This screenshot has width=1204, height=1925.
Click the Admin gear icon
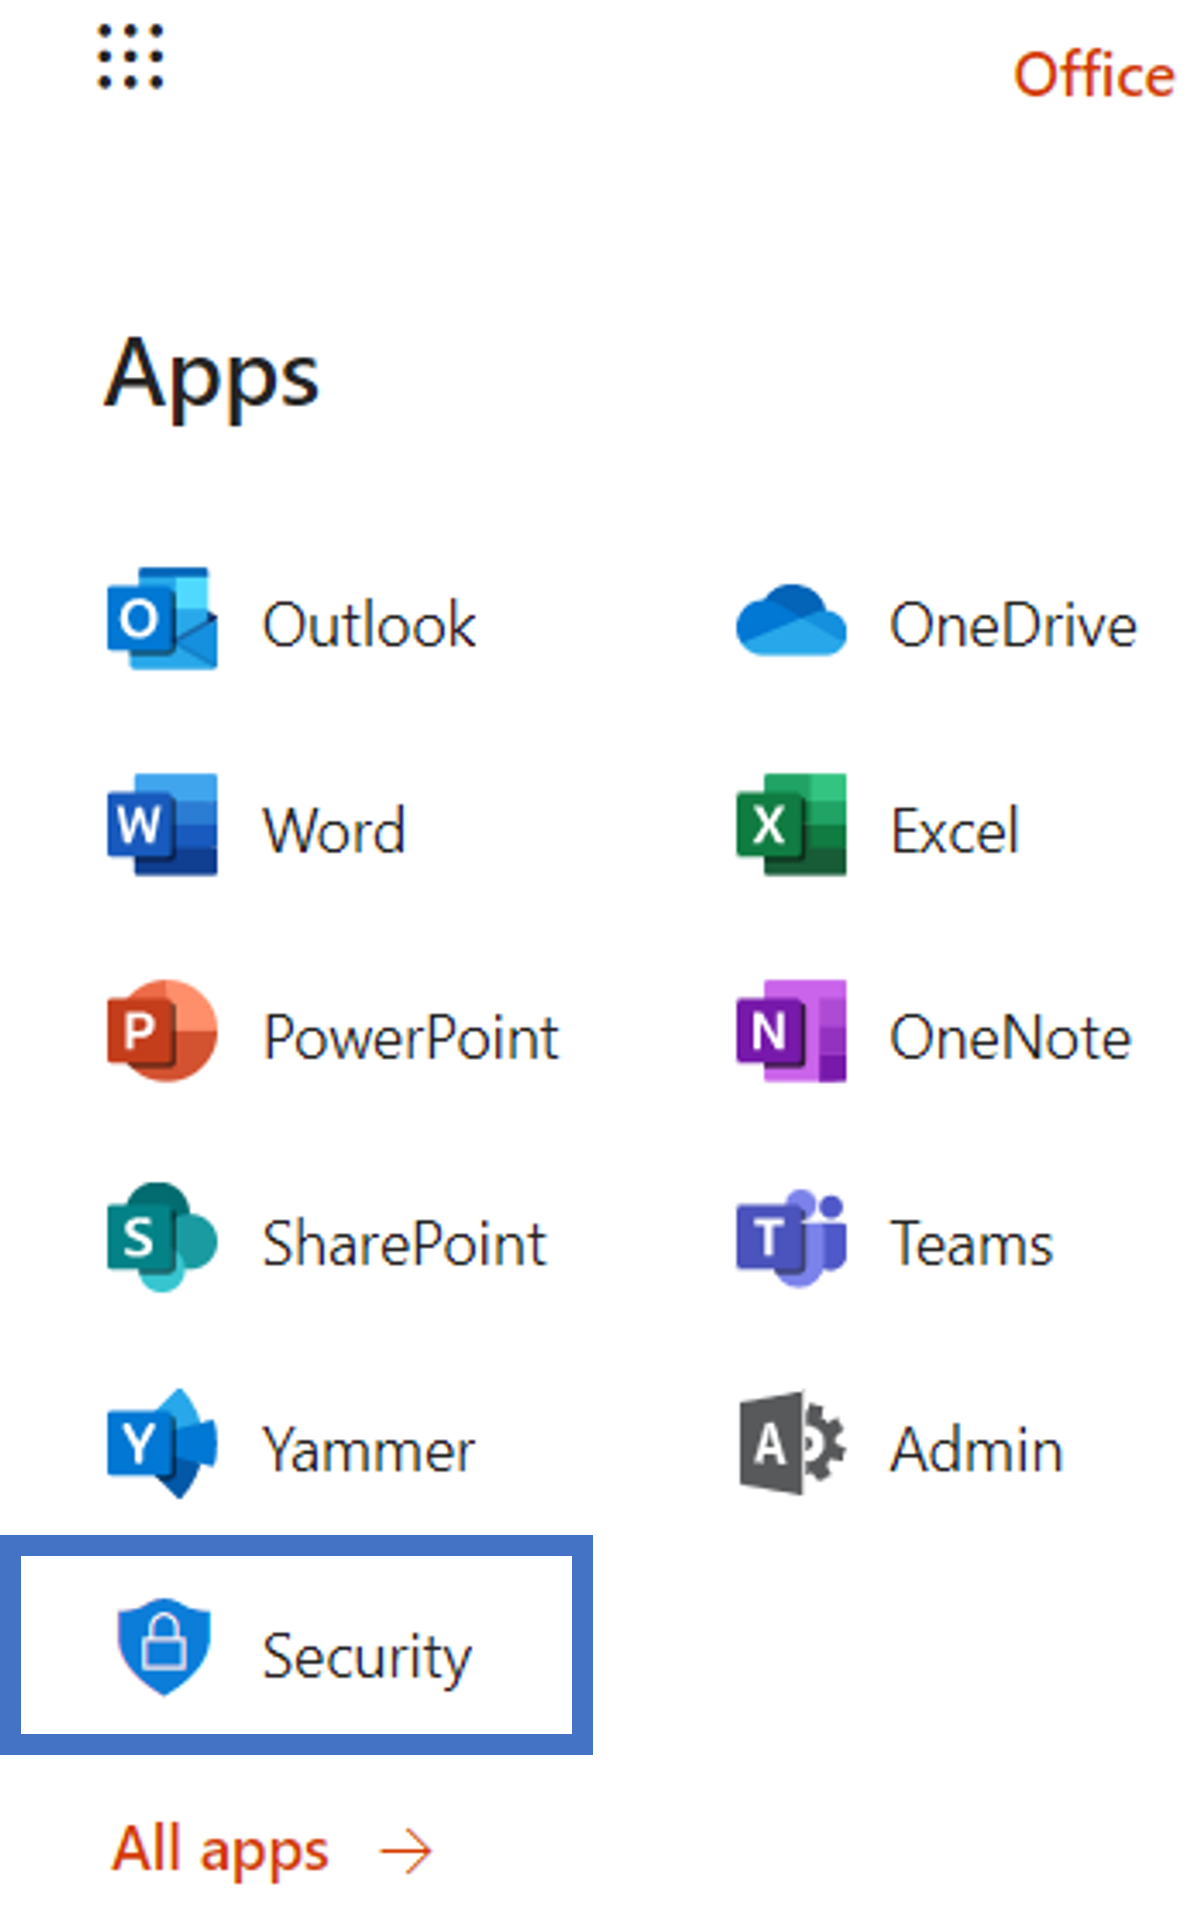point(790,1443)
